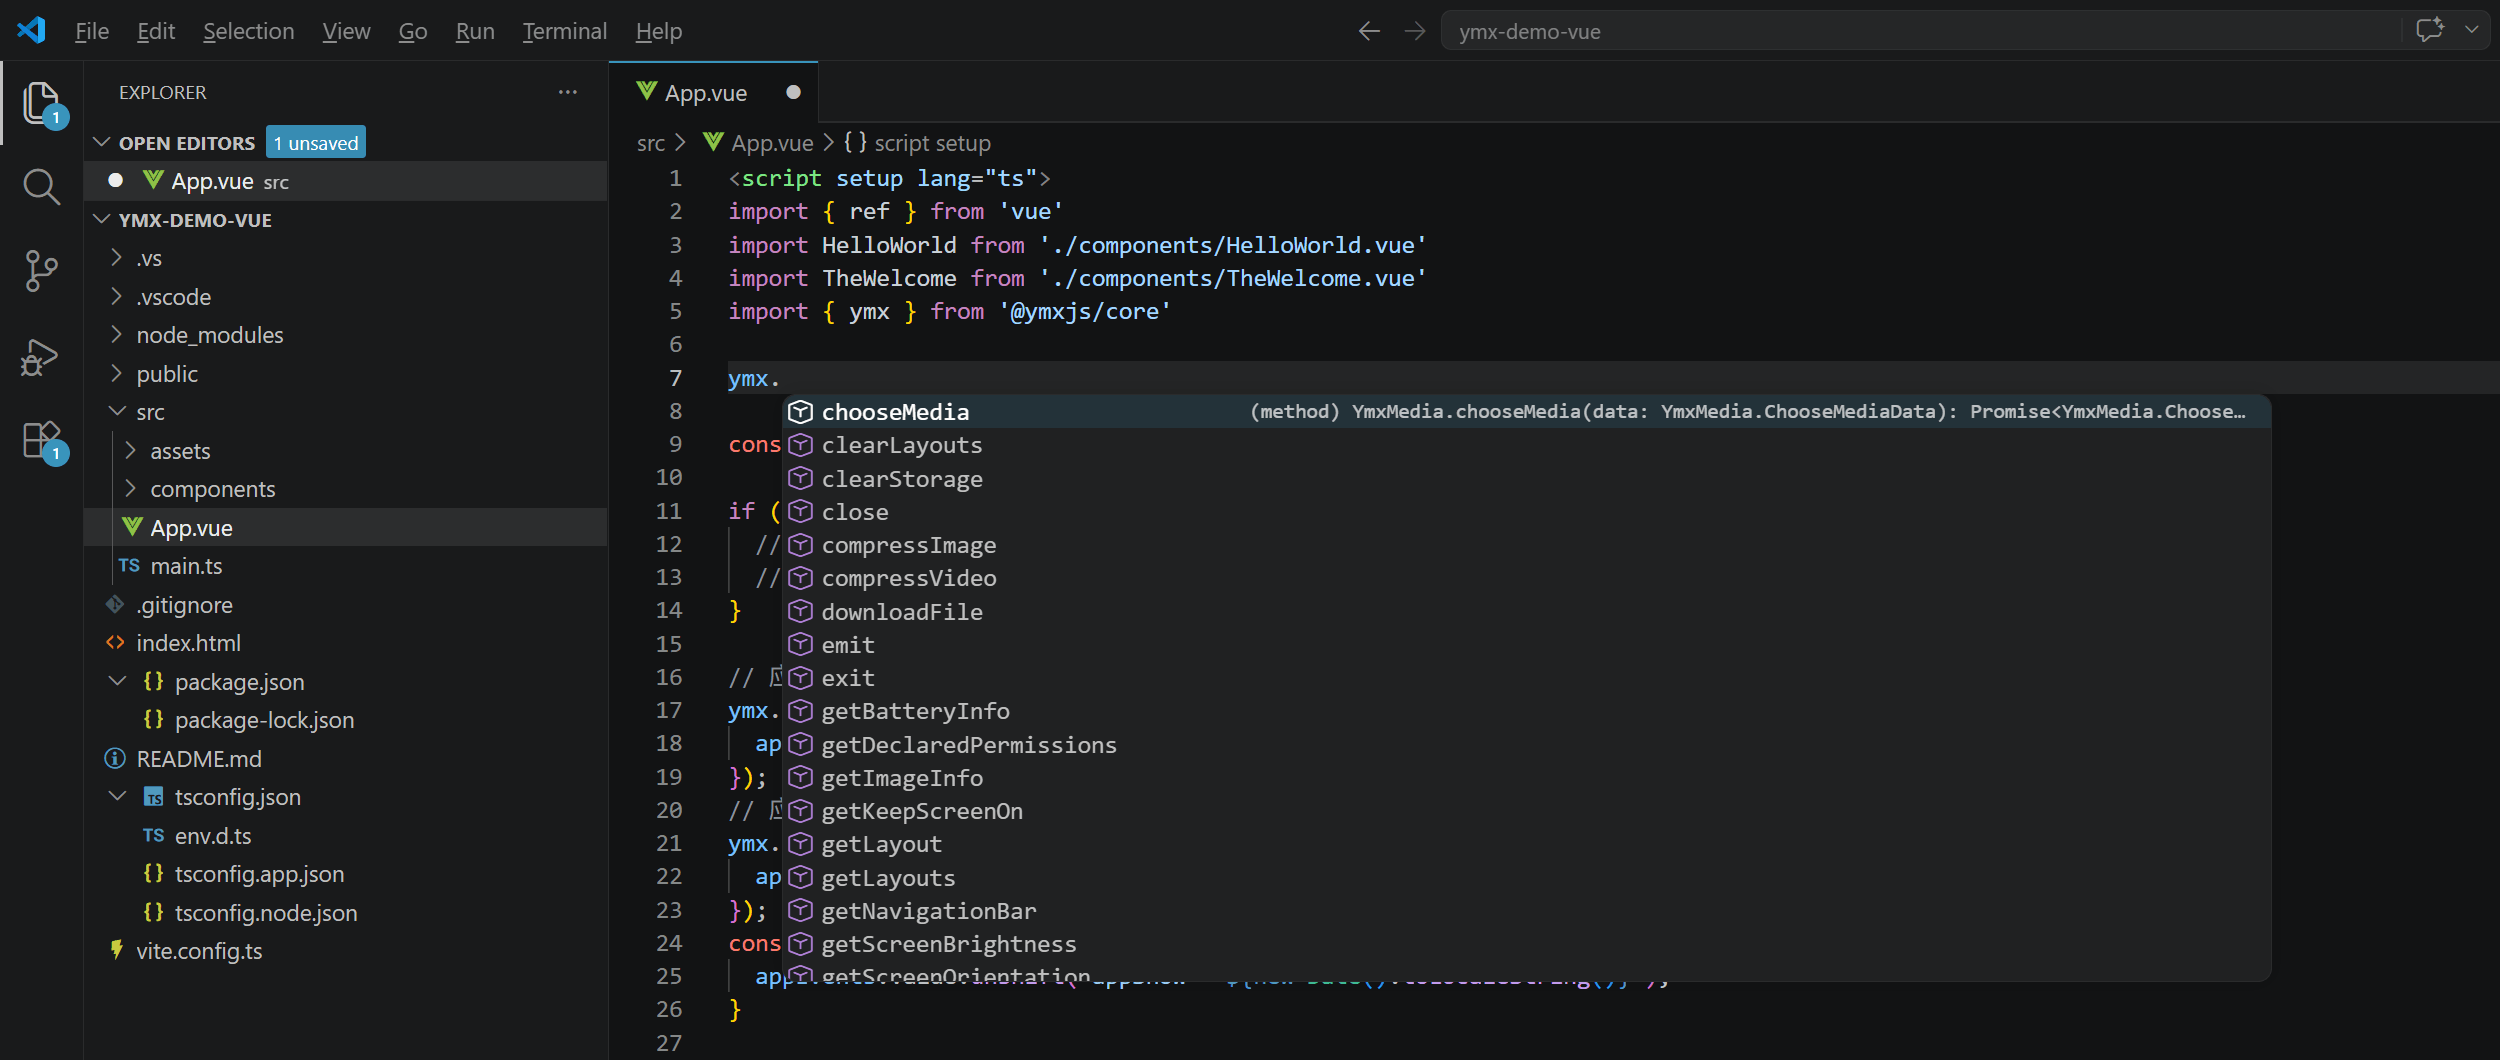Click the src breadcrumb
The height and width of the screenshot is (1060, 2500).
[x=651, y=143]
